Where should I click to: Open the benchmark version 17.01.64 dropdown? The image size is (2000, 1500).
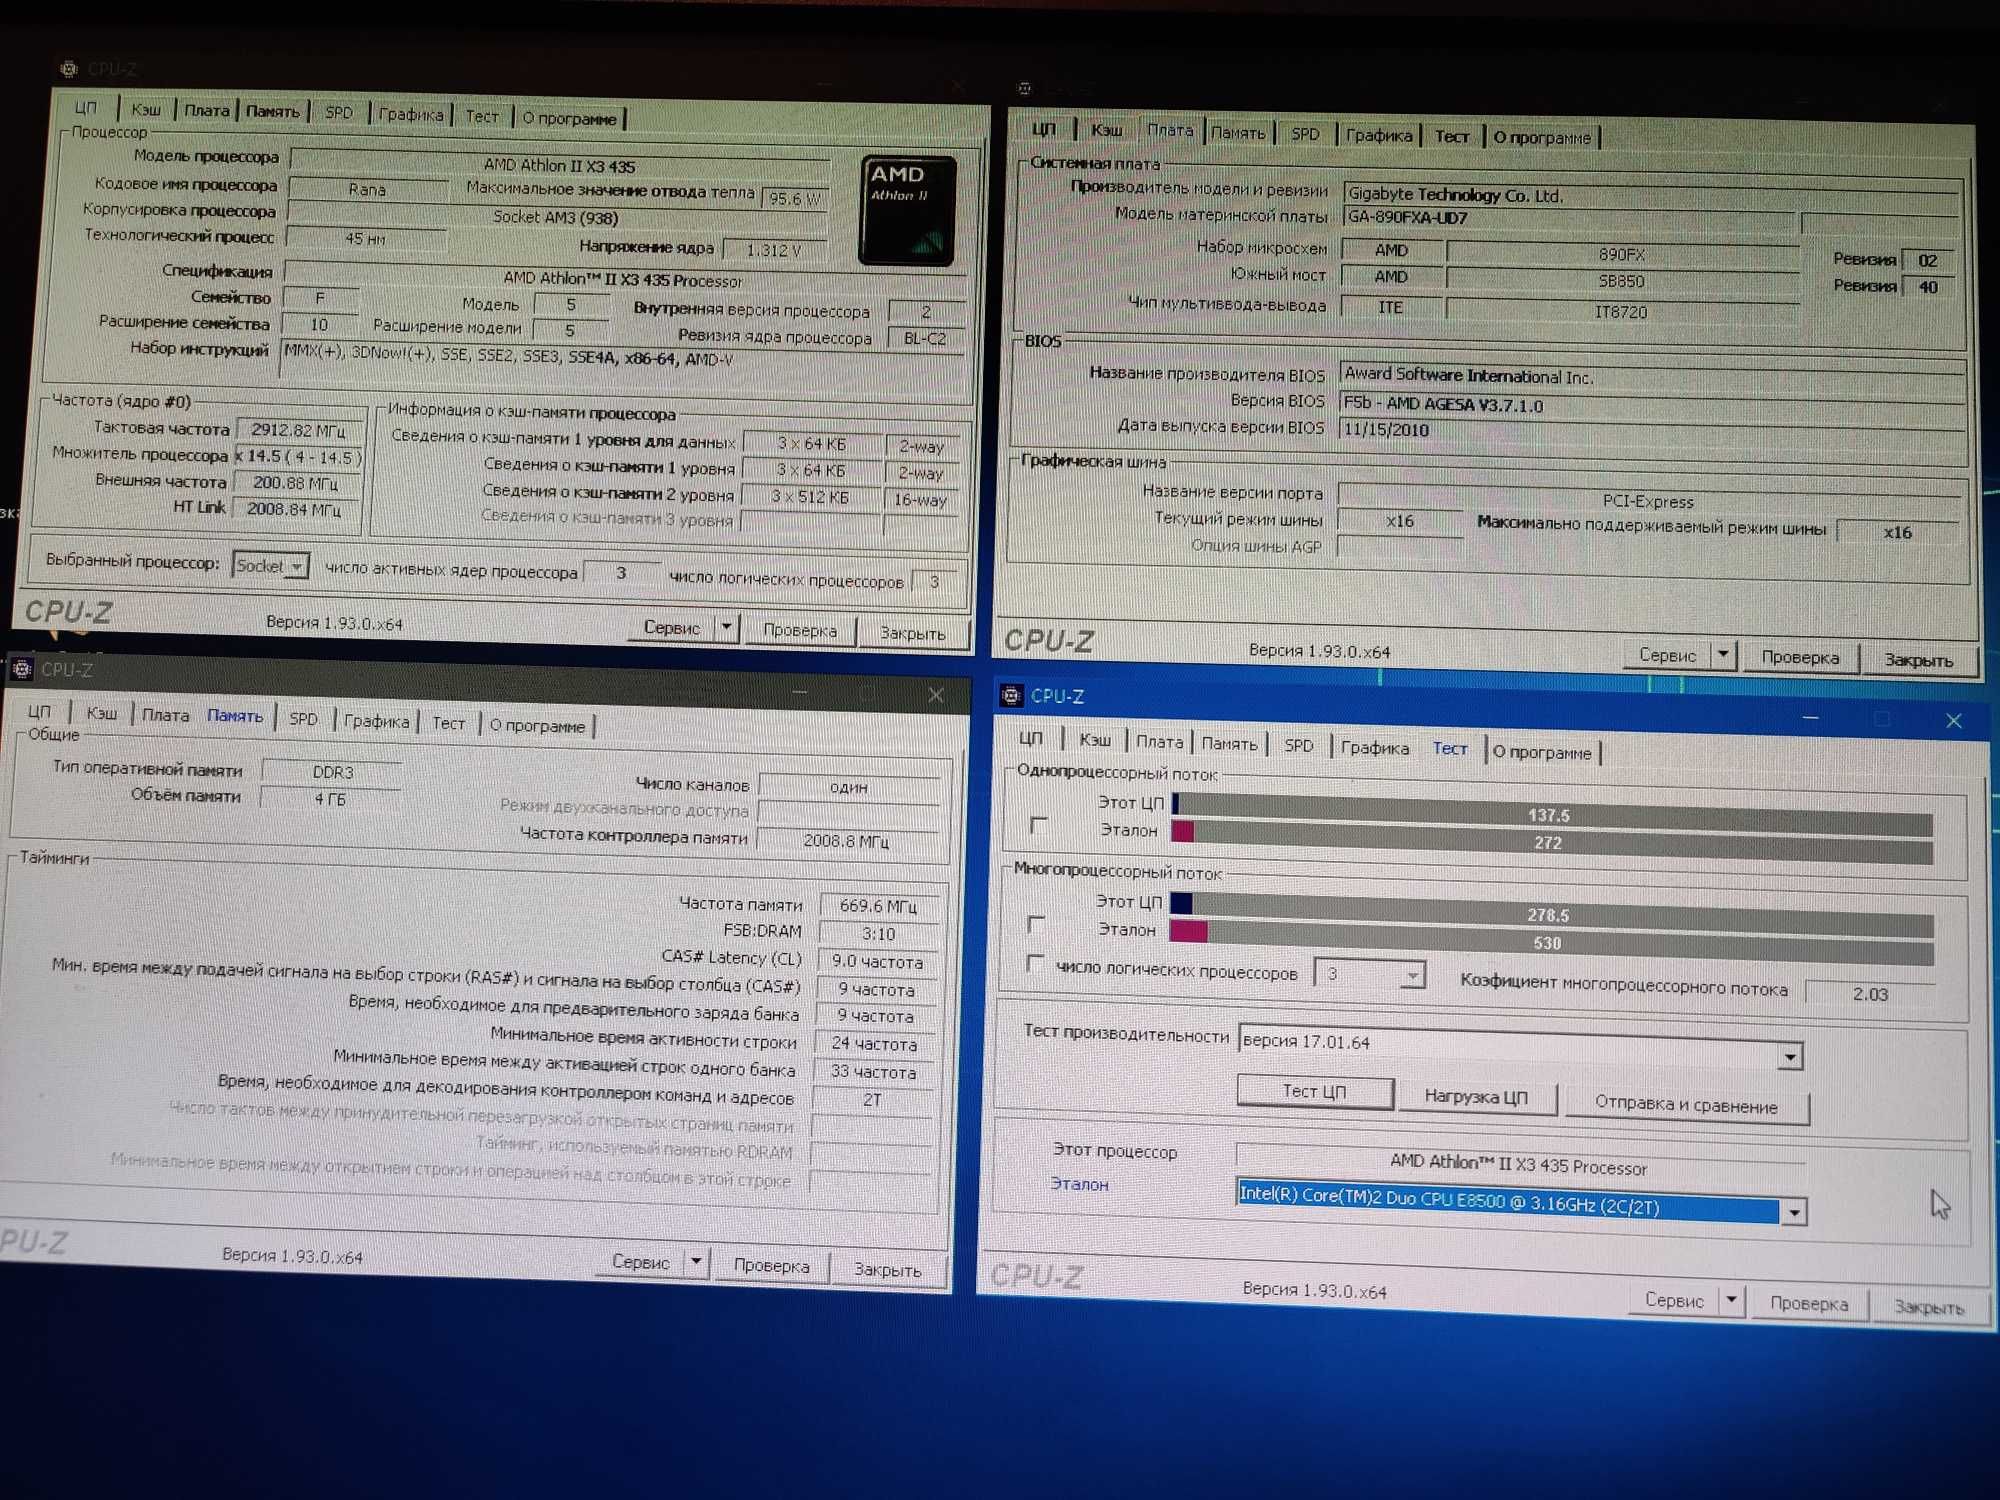[x=1521, y=1047]
